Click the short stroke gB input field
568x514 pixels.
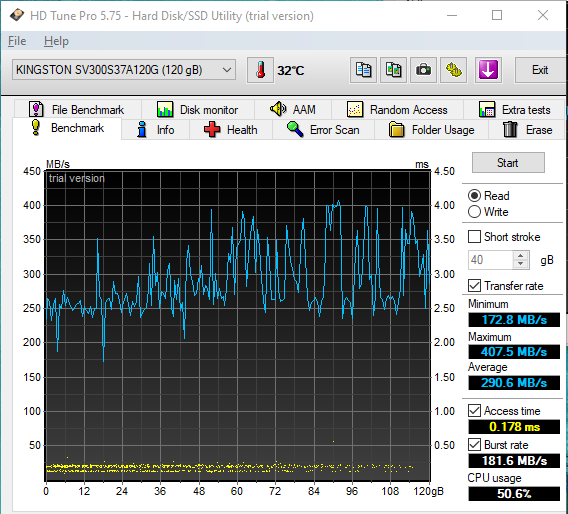click(x=490, y=260)
